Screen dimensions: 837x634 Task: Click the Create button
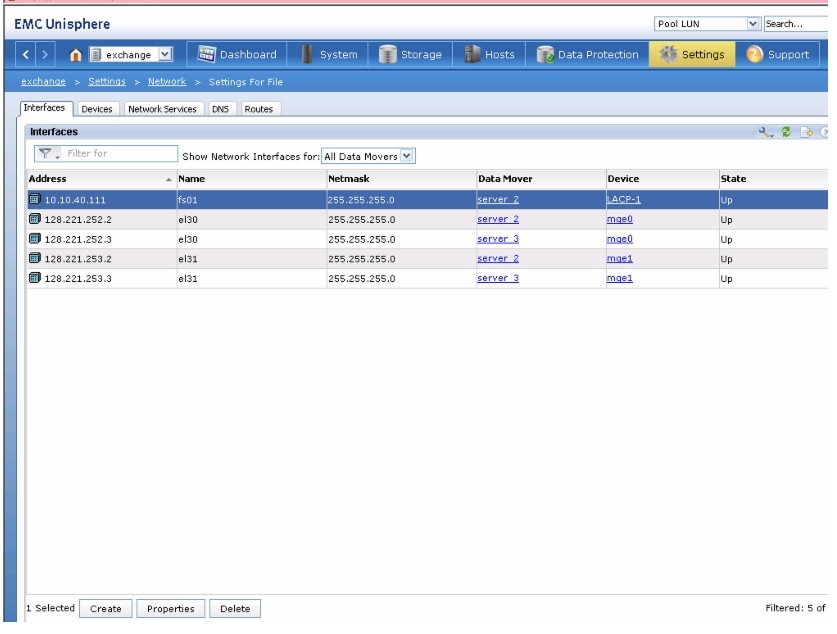[106, 608]
